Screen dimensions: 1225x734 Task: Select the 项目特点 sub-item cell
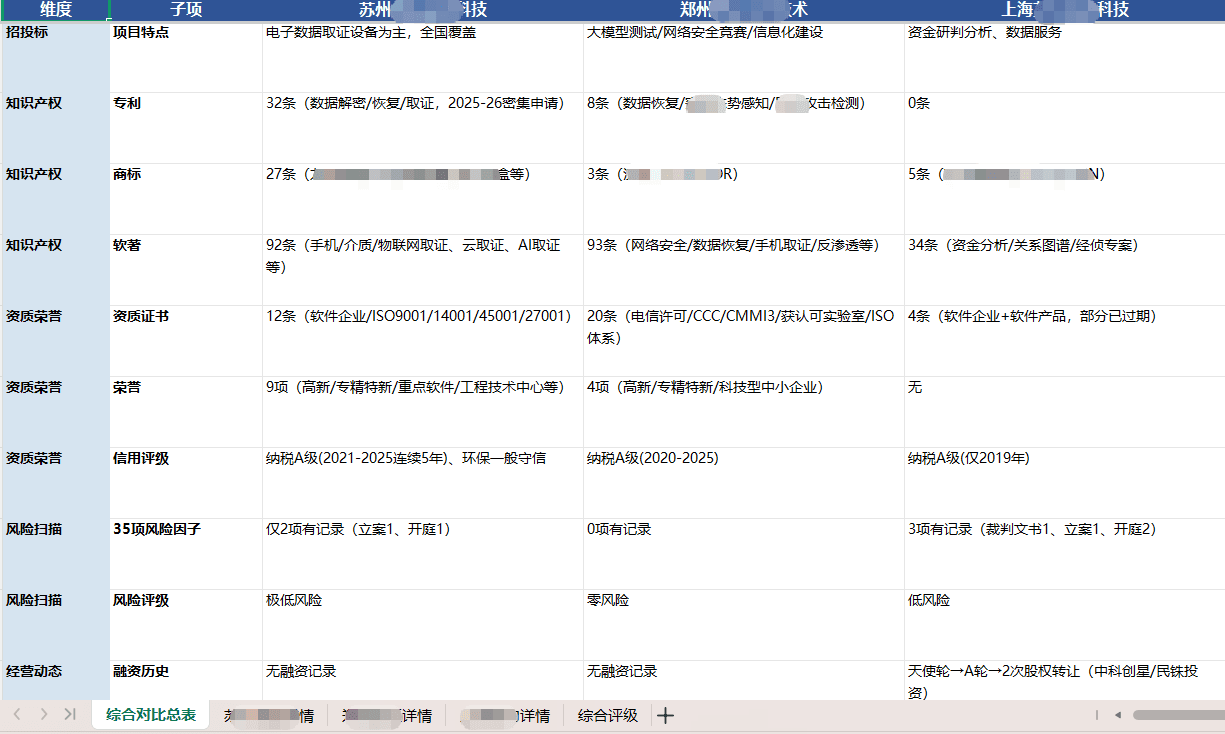[186, 57]
